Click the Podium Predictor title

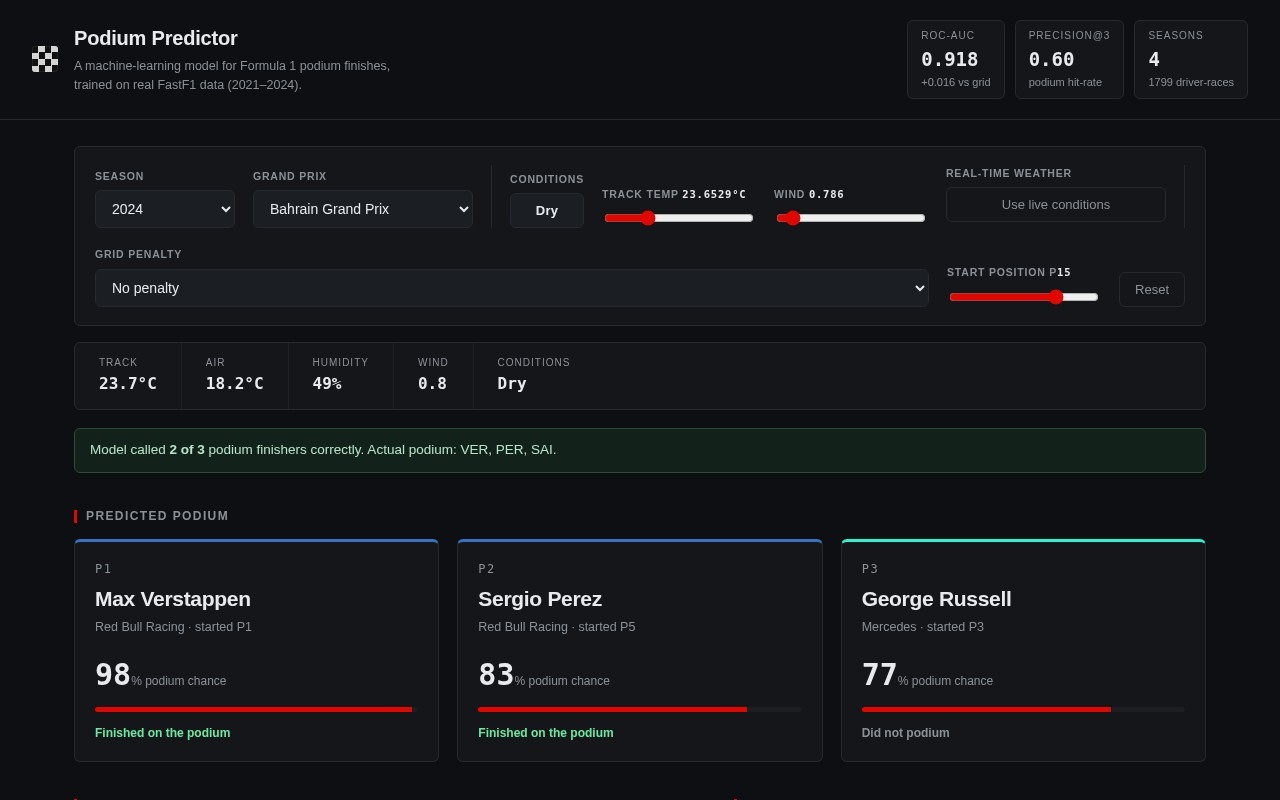156,38
